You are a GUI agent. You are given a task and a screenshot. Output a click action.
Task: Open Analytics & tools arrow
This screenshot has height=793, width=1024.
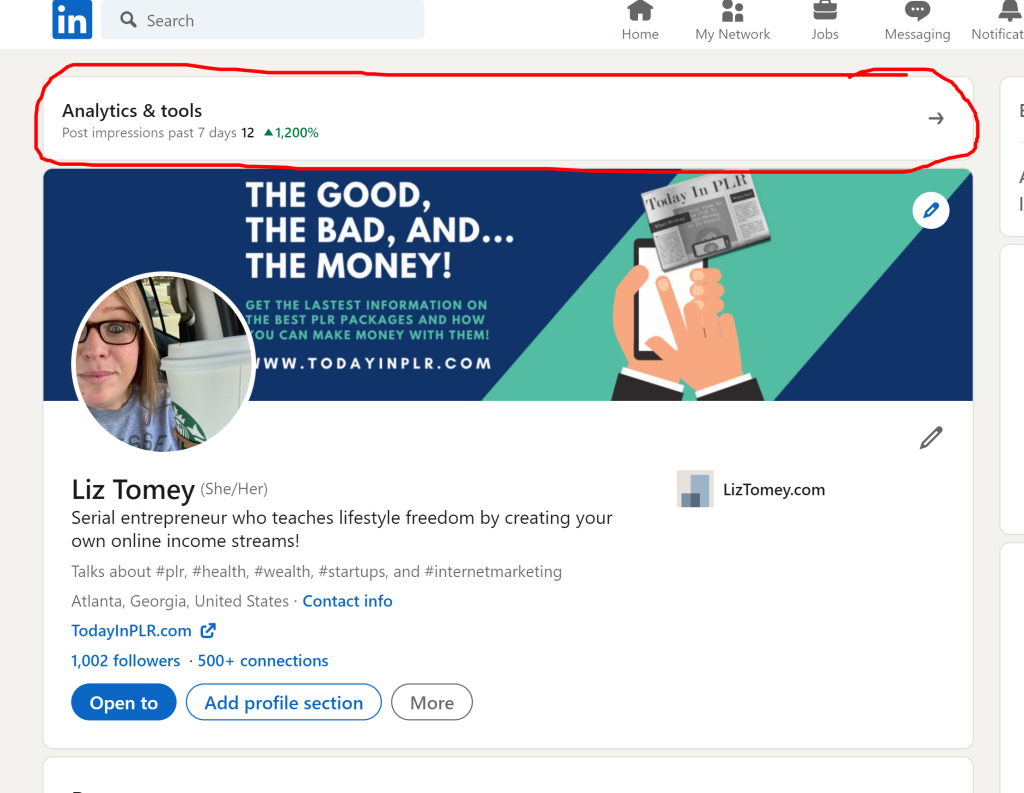(936, 118)
